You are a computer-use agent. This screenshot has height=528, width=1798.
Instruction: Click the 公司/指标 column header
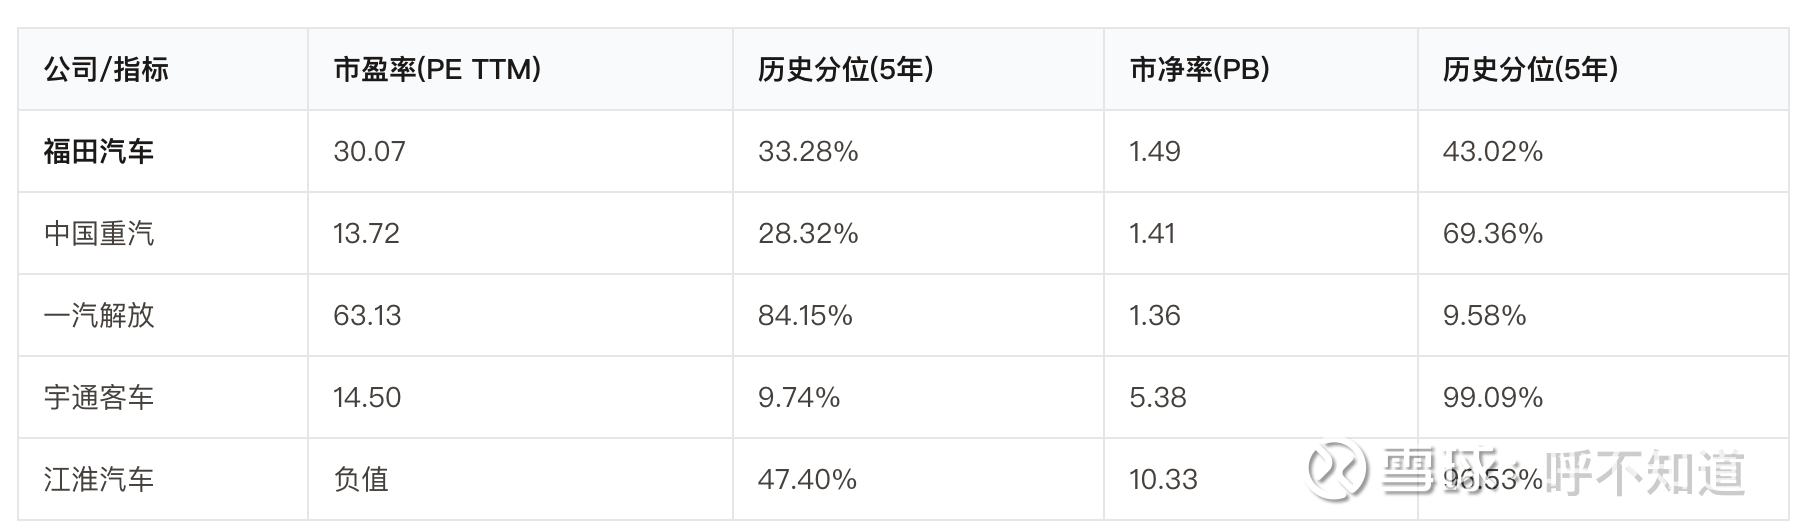coord(106,69)
